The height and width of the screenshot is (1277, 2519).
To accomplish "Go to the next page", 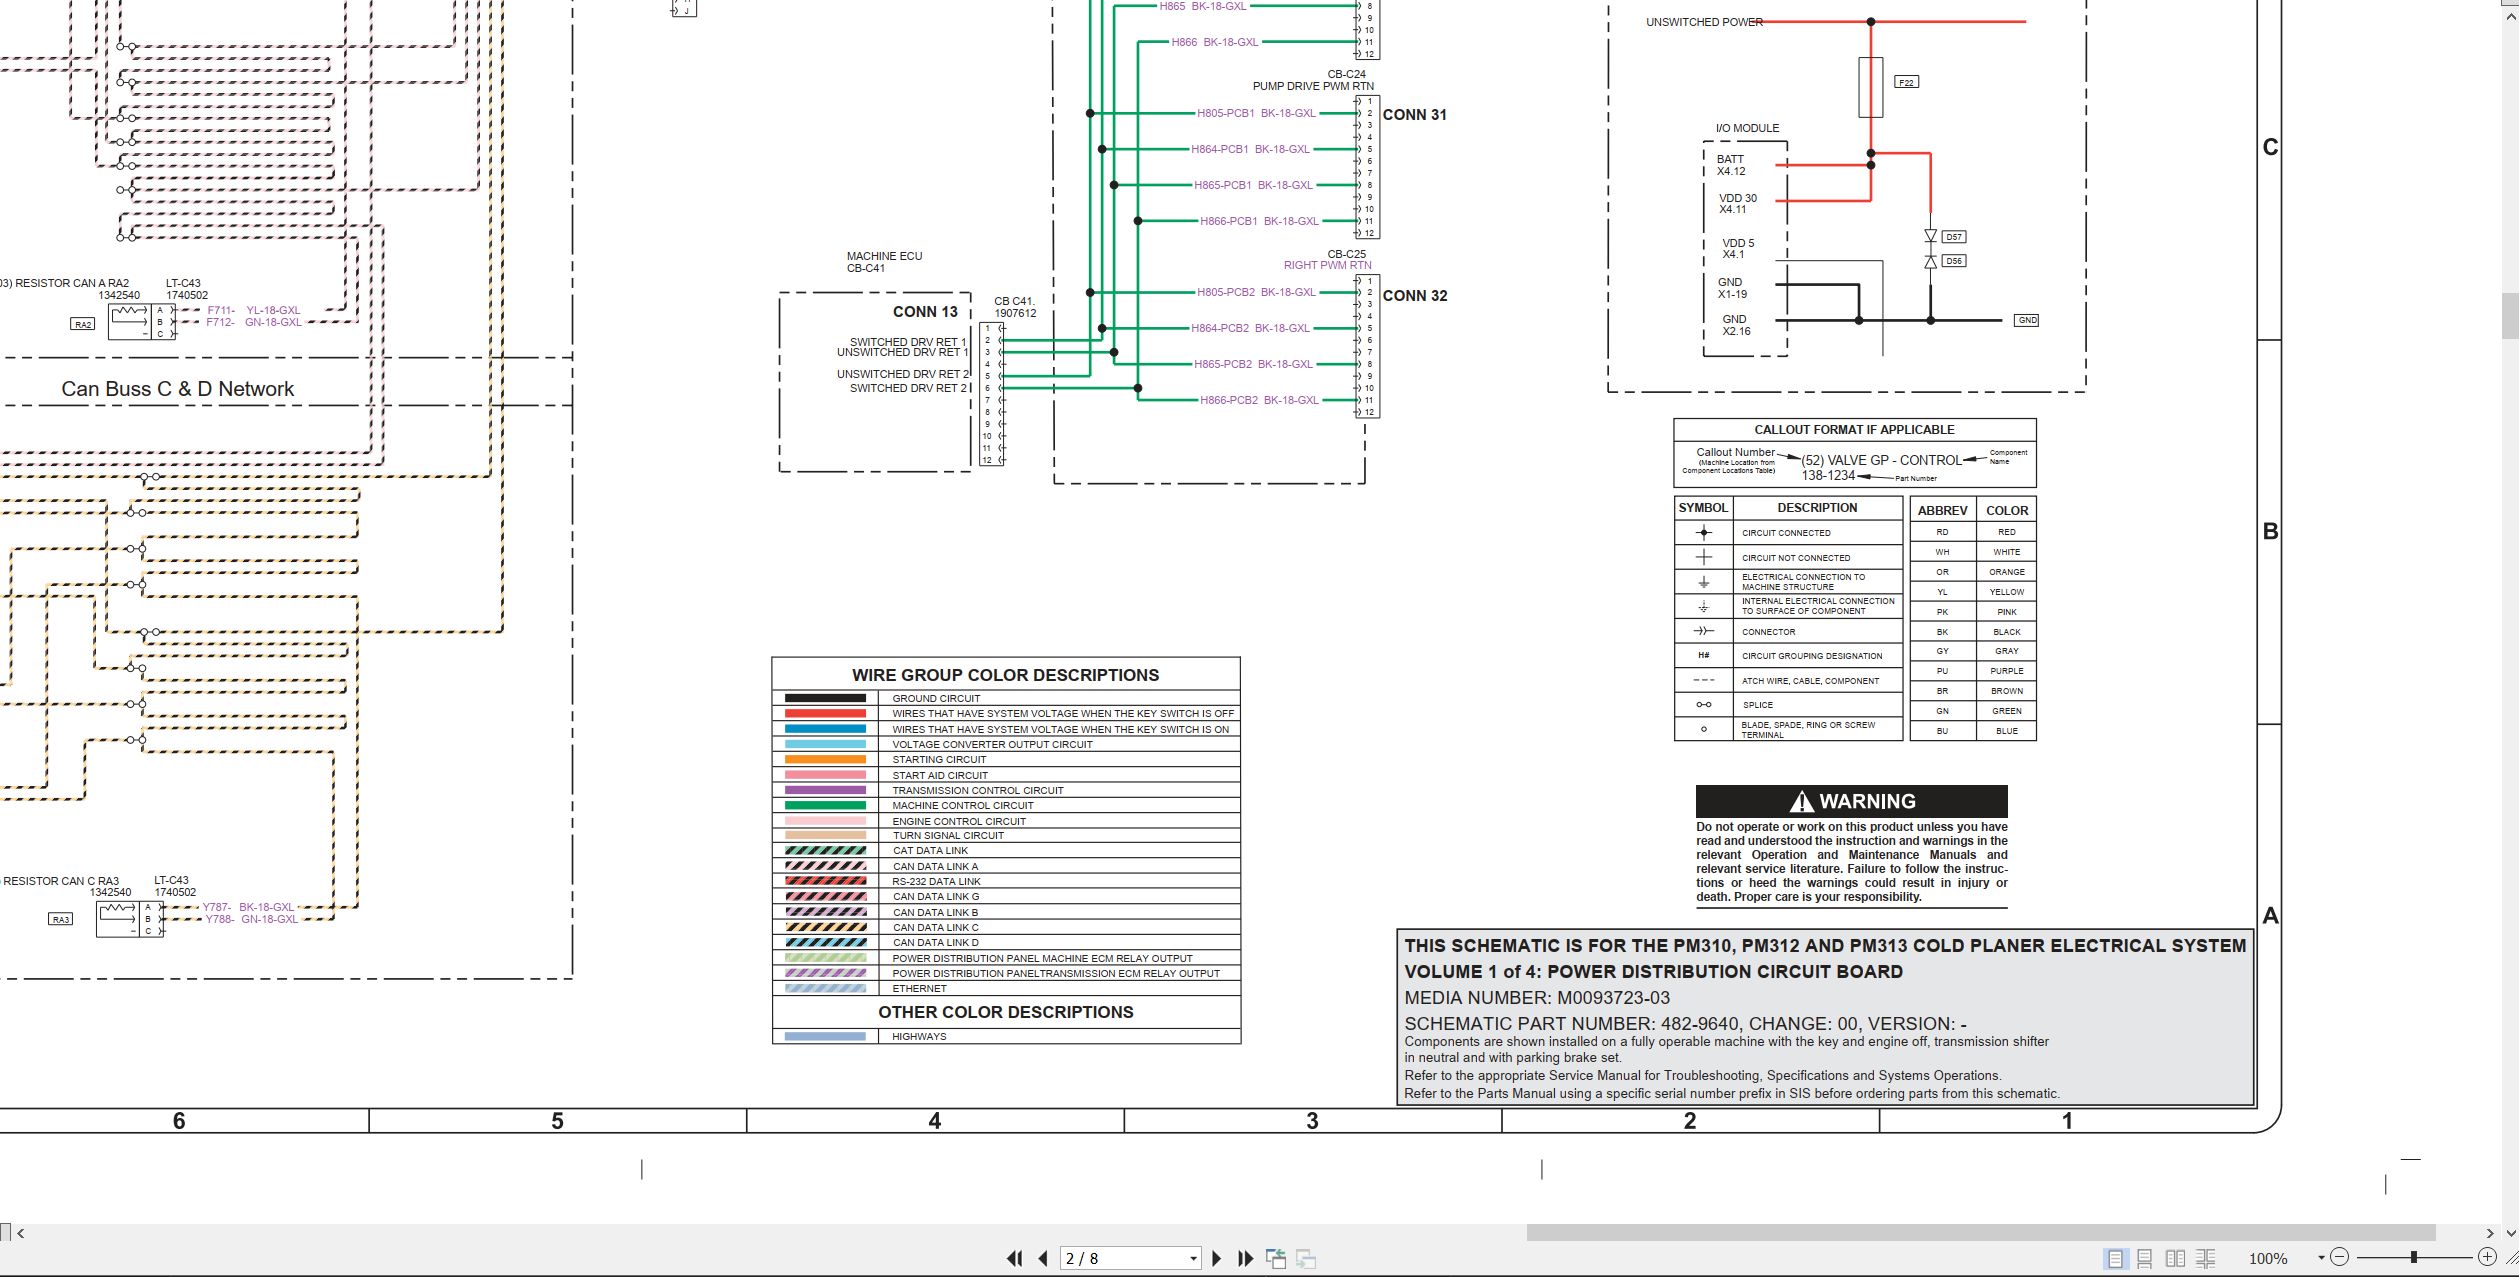I will point(1217,1258).
